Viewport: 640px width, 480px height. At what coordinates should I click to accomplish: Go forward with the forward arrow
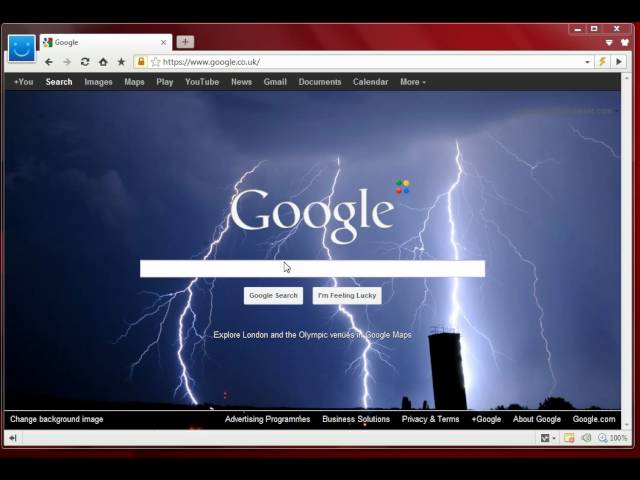click(x=67, y=62)
